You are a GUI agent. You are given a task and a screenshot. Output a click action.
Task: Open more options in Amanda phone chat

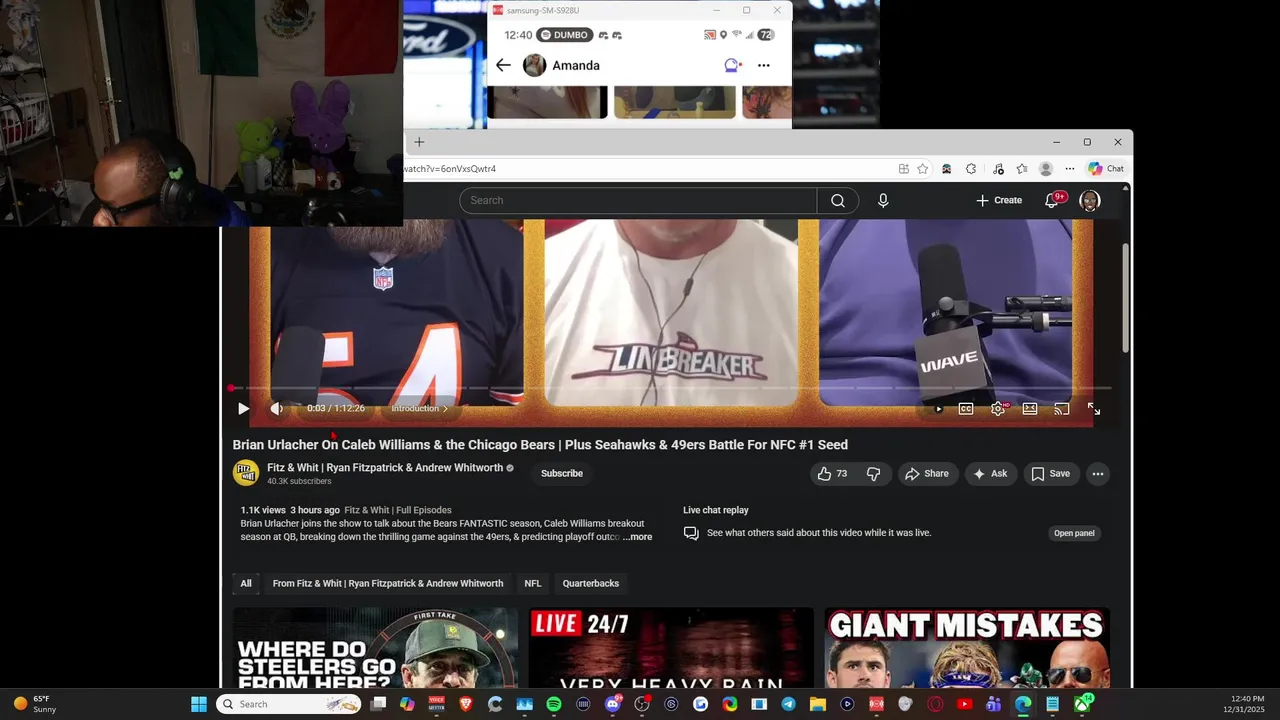(x=764, y=65)
